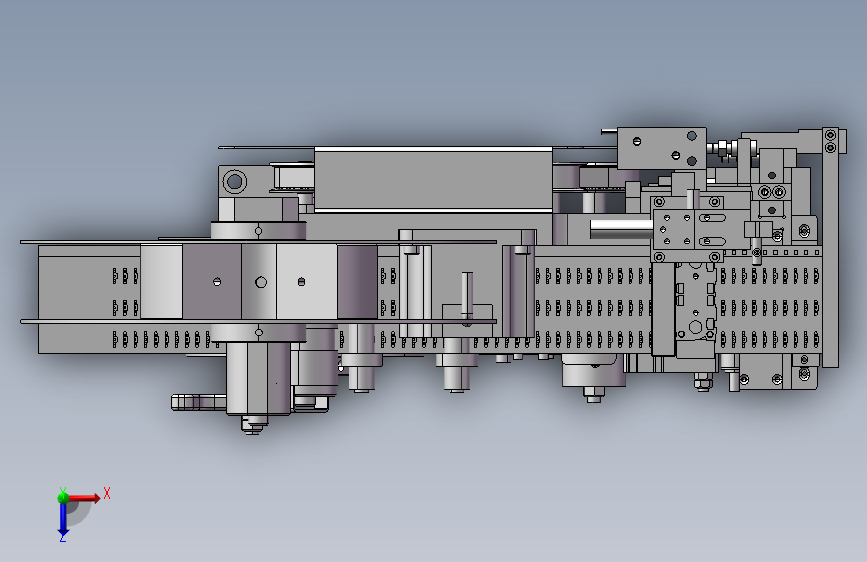867x562 pixels.
Task: Click the blue Z axis arrow of triad
Action: pos(62,519)
